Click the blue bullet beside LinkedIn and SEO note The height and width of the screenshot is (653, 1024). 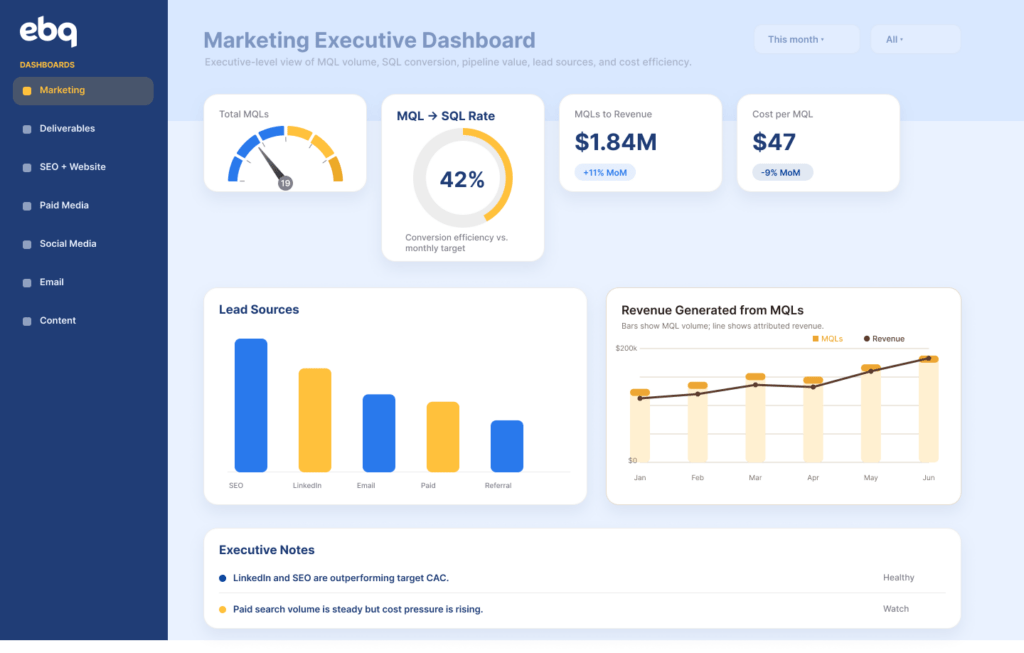click(x=223, y=579)
